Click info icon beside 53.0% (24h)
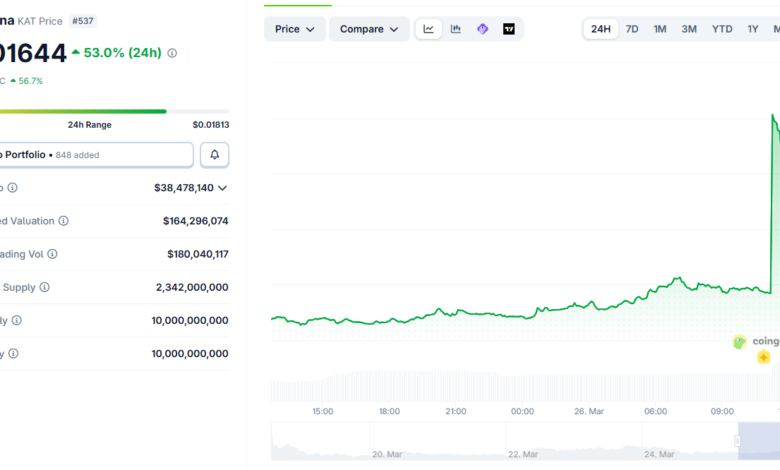780x470 pixels. click(x=172, y=53)
